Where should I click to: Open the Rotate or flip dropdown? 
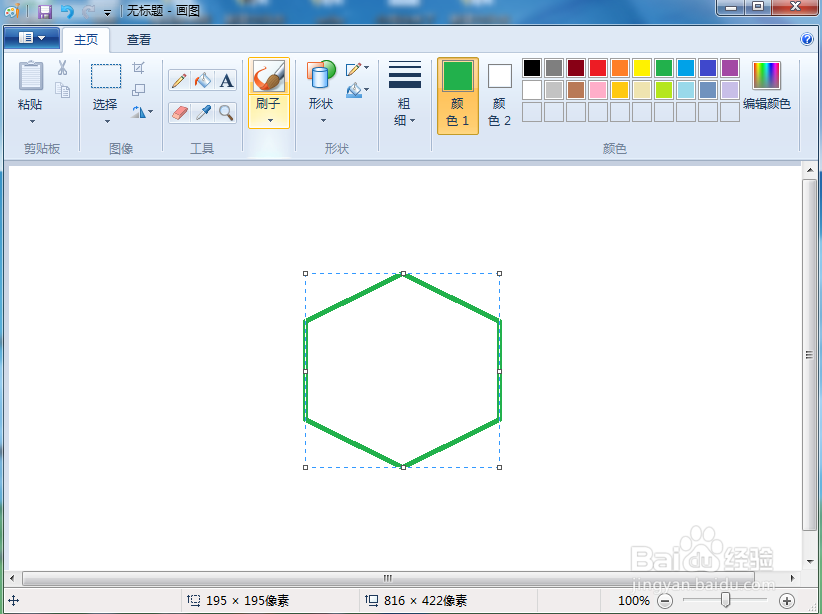point(142,112)
